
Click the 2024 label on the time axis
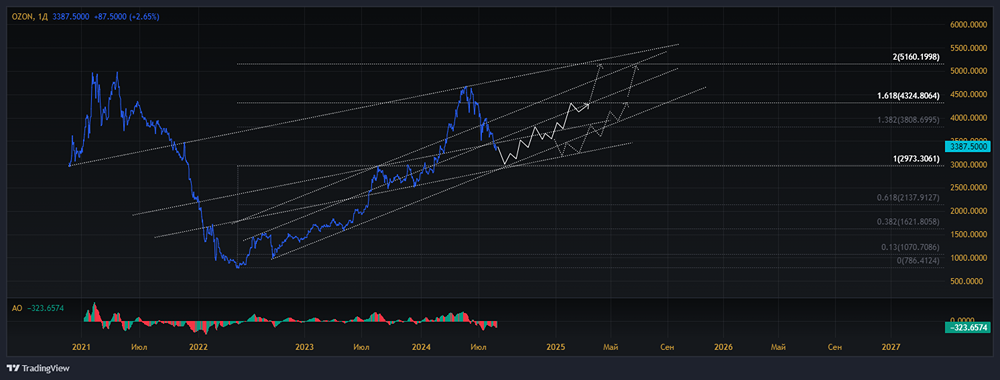422,347
